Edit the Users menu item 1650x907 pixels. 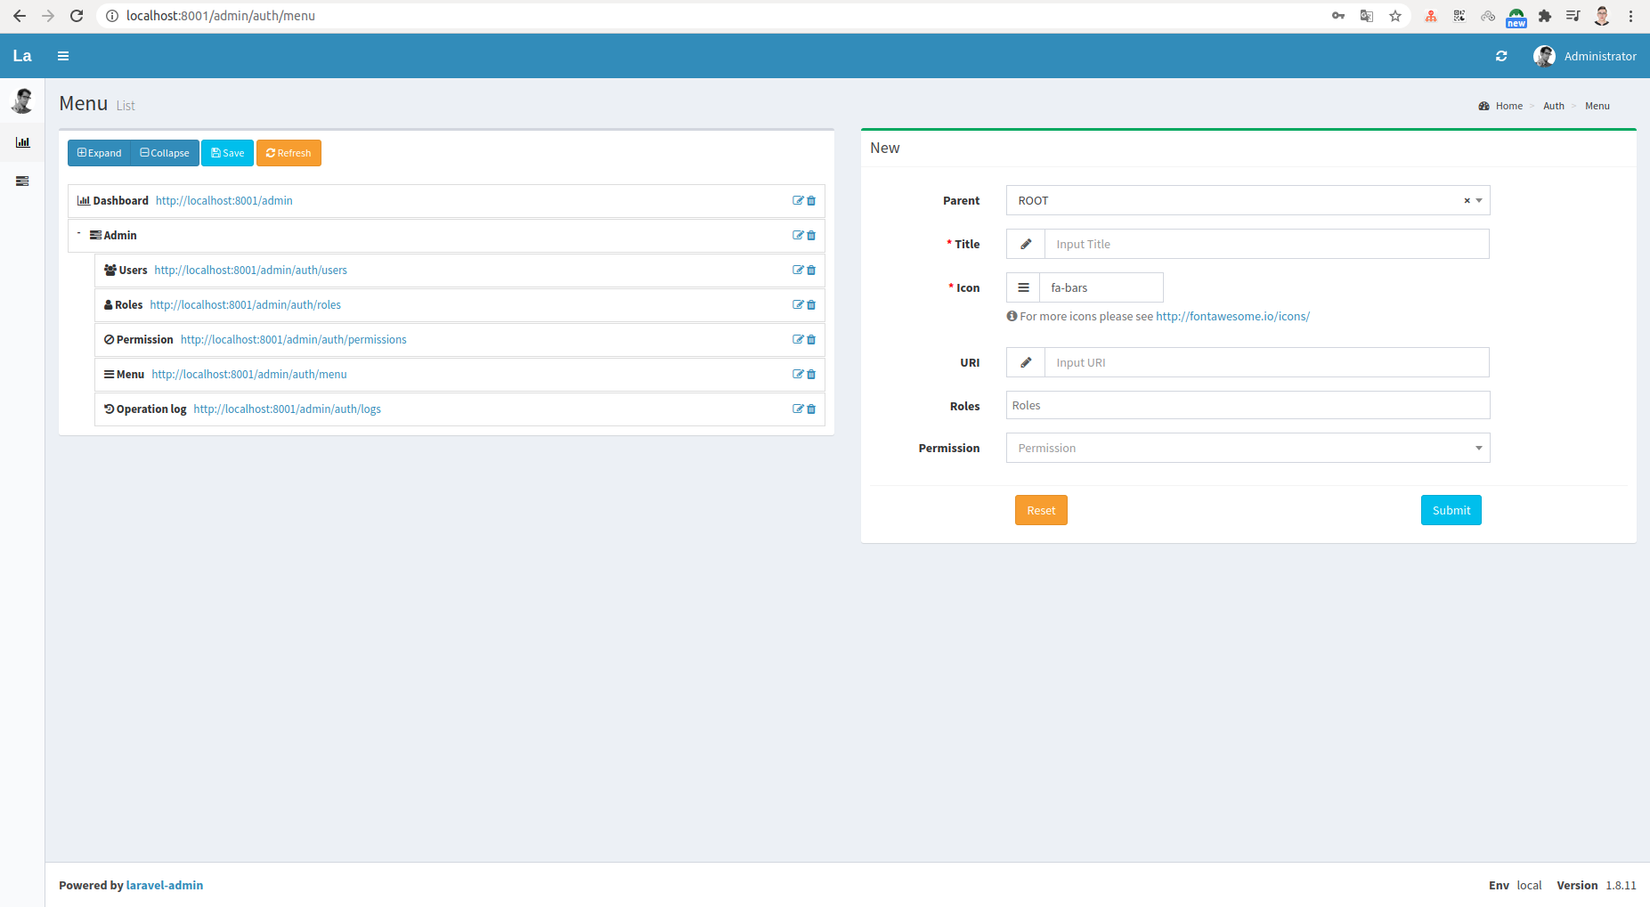798,270
